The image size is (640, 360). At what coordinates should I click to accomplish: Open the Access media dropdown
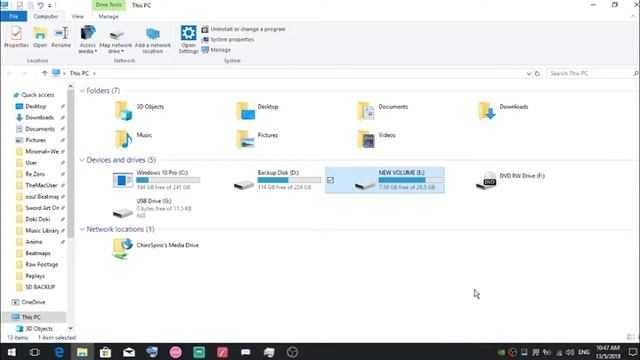(x=87, y=40)
